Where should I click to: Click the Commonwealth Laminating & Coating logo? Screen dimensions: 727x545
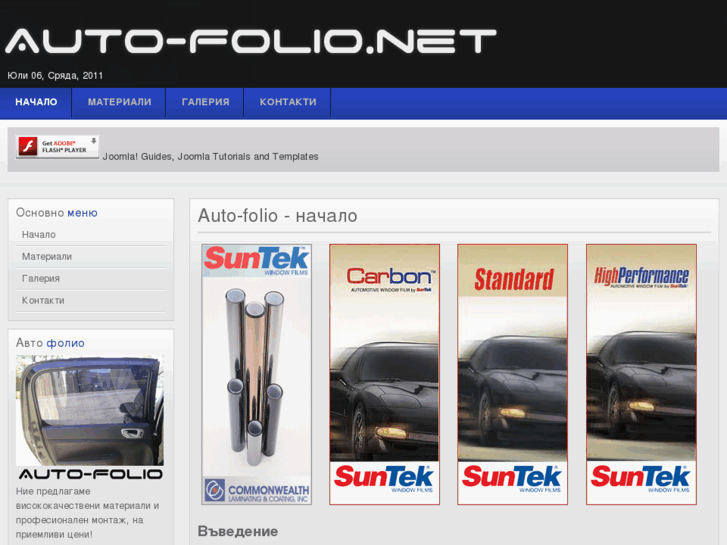[x=257, y=491]
